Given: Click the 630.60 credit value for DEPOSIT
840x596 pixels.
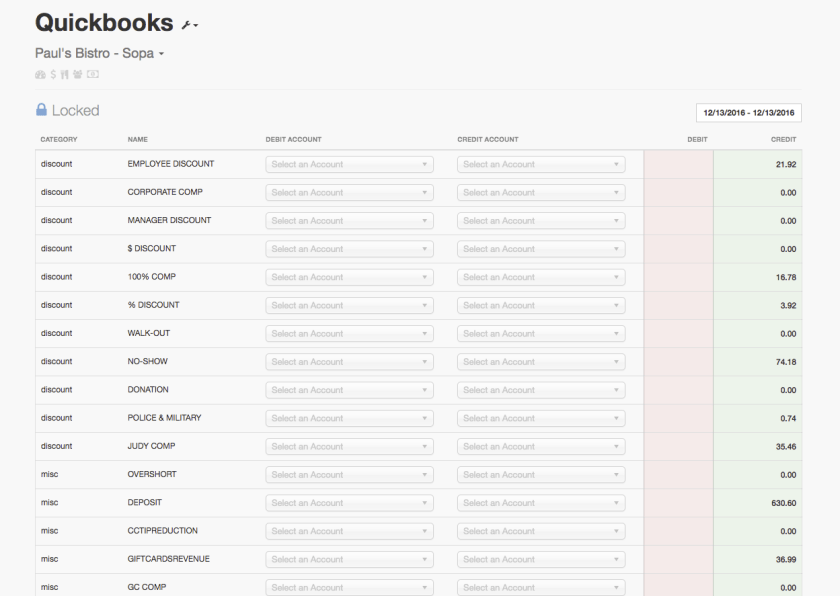Looking at the screenshot, I should pos(784,503).
